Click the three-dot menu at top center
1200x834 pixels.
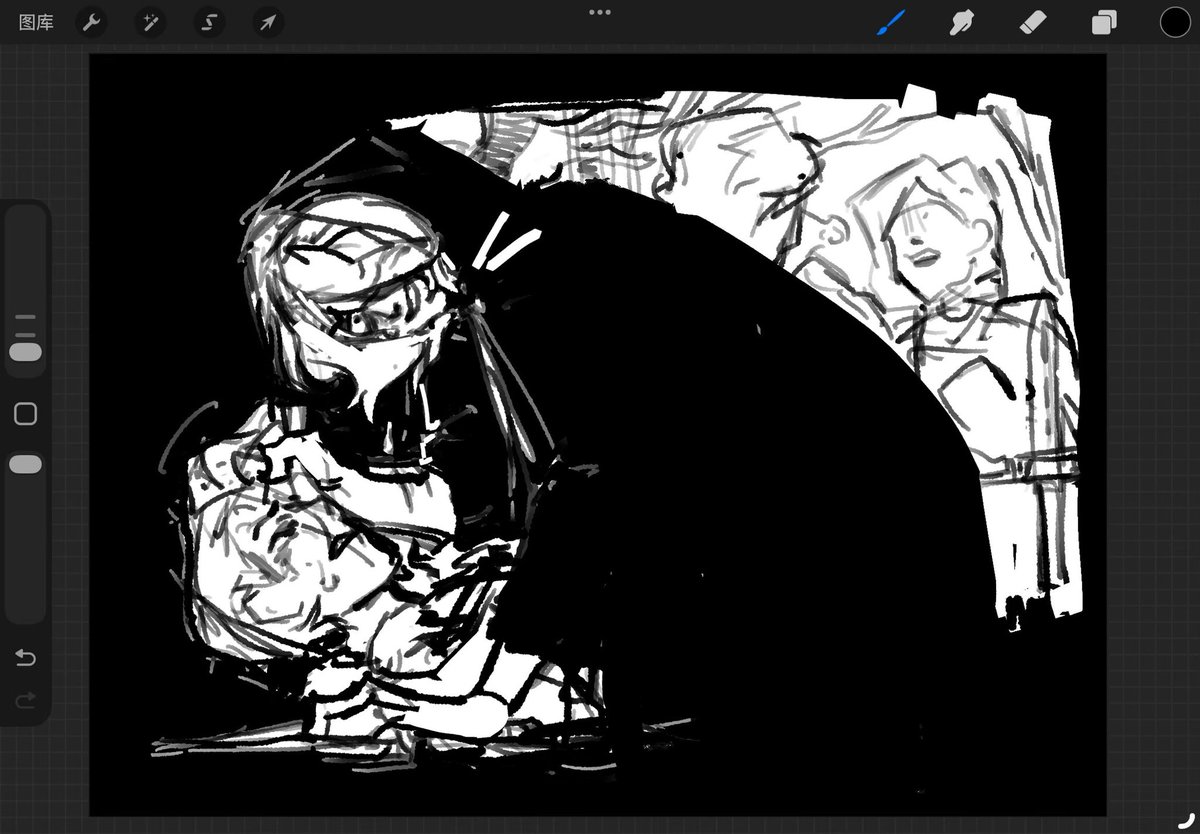[x=600, y=13]
